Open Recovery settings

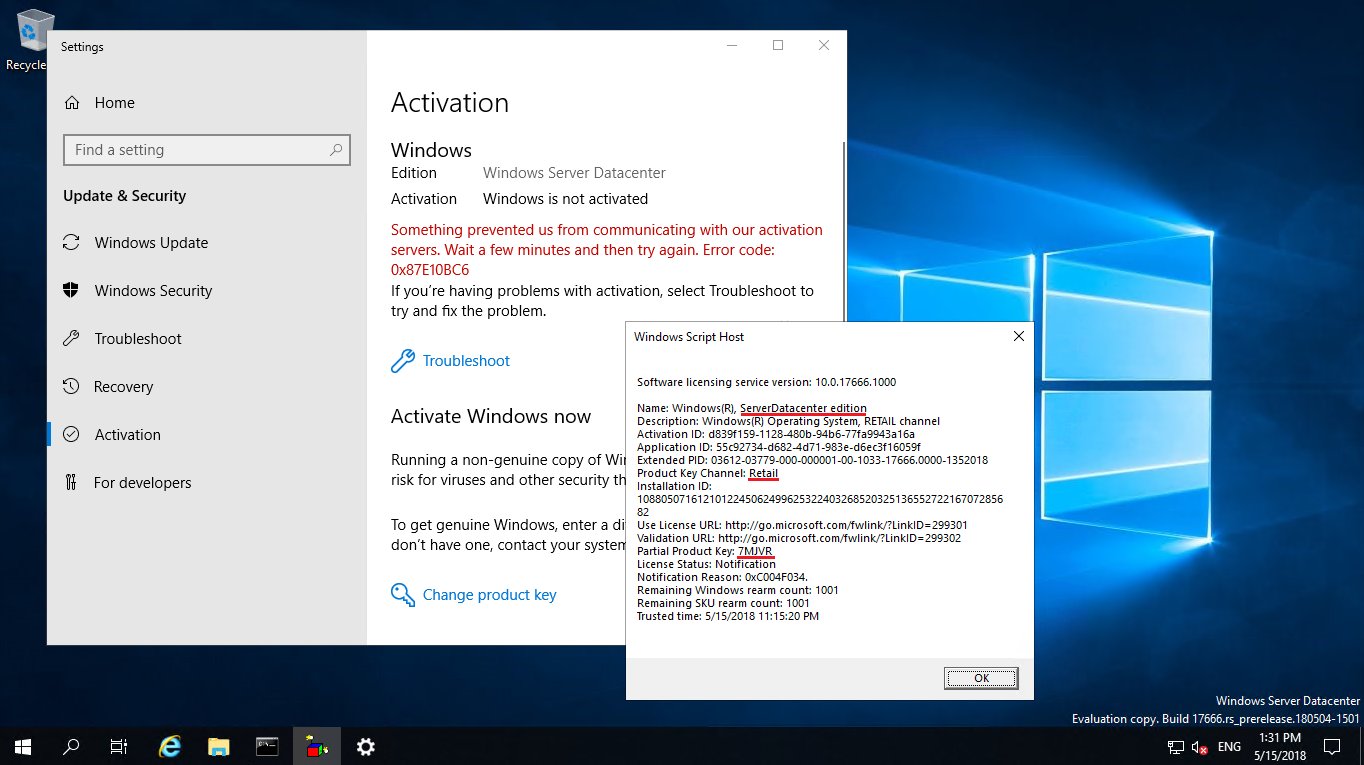point(123,386)
